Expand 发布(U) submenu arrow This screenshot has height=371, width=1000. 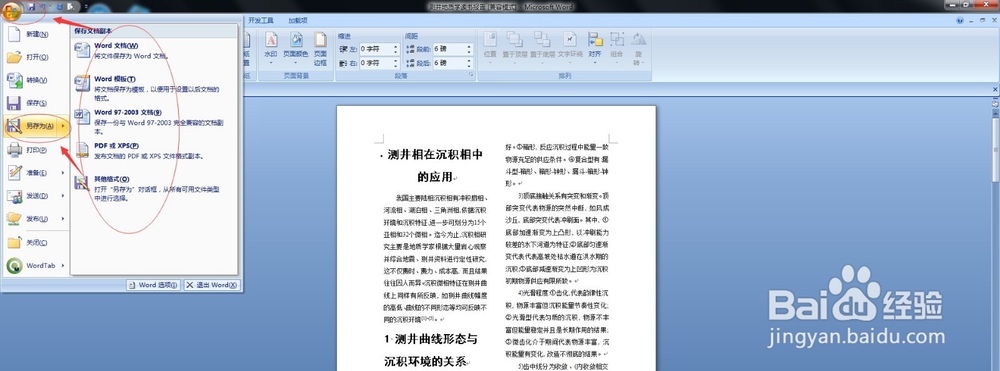click(x=62, y=219)
